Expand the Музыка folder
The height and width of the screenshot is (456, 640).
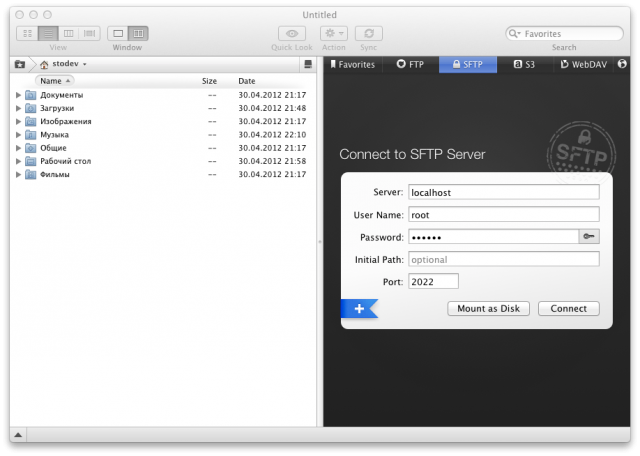click(18, 135)
